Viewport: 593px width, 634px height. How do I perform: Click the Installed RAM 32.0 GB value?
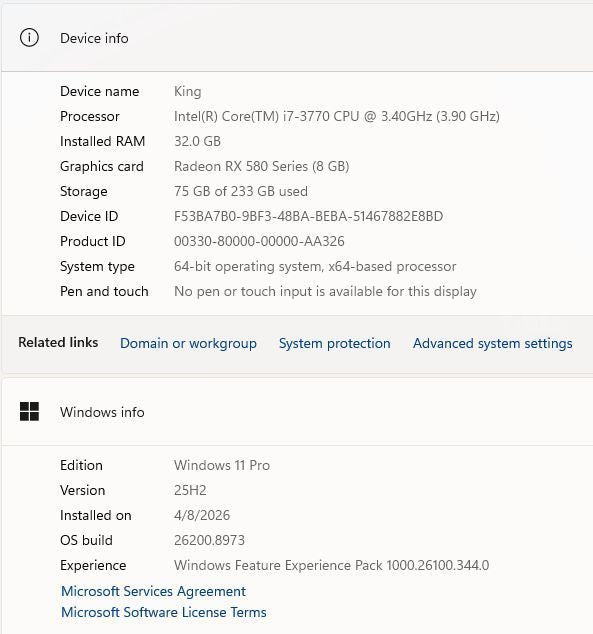[197, 142]
